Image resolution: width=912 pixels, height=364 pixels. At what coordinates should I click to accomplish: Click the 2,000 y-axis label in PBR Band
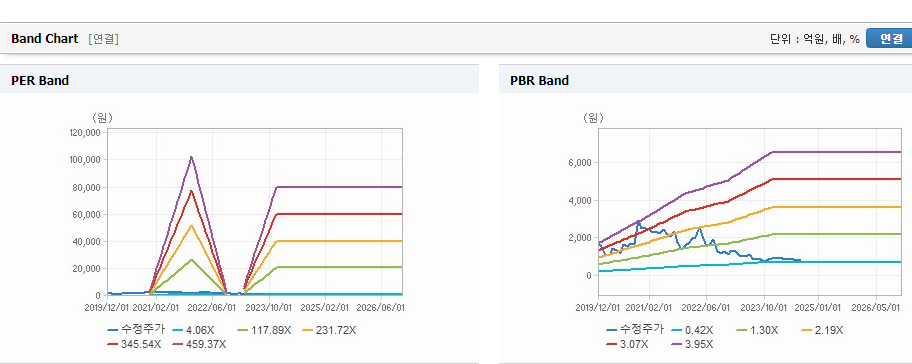pyautogui.click(x=579, y=238)
